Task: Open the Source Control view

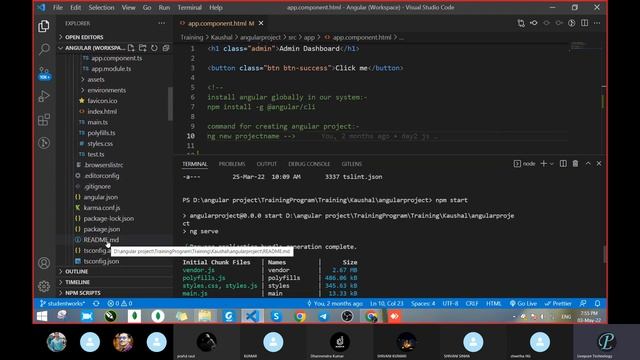Action: click(44, 73)
